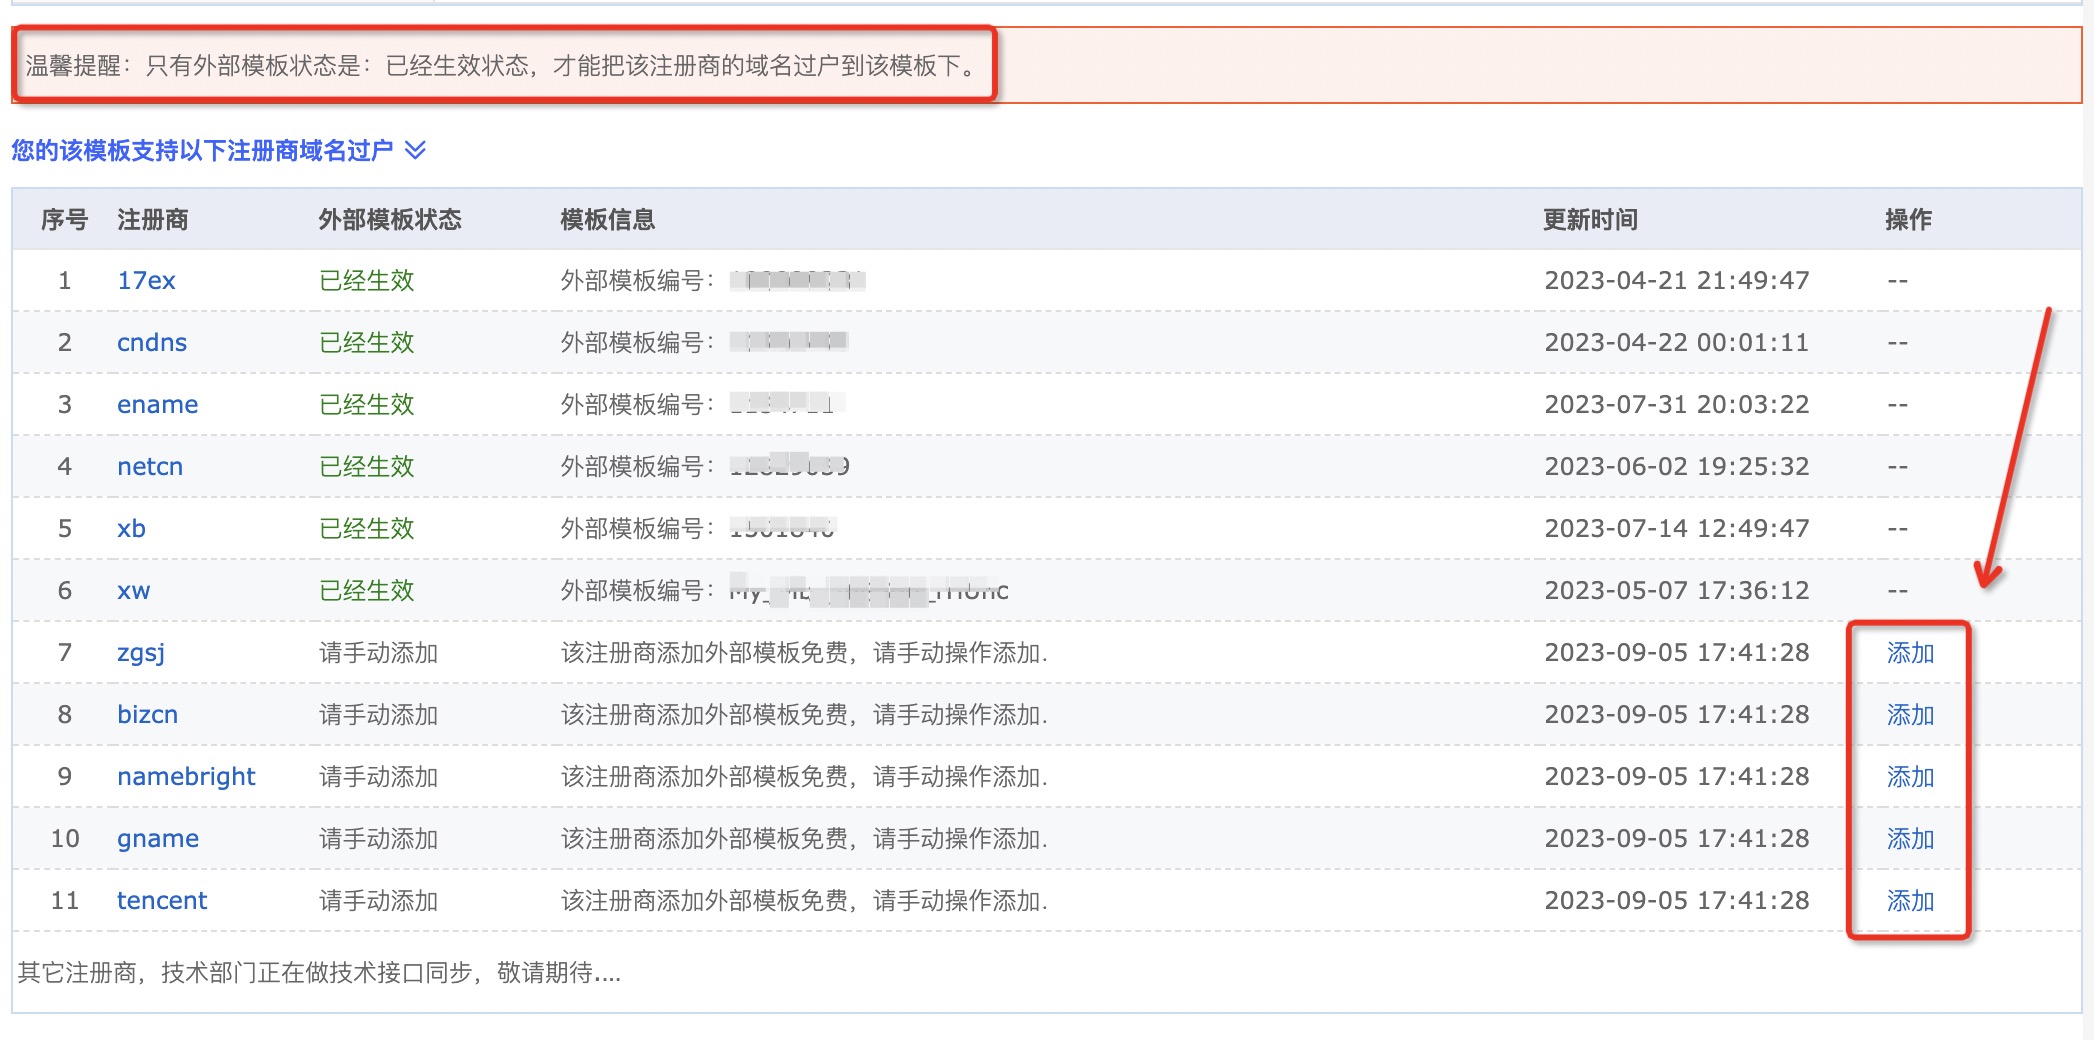Viewport: 2094px width, 1040px height.
Task: Open registrar gname link
Action: coord(158,839)
